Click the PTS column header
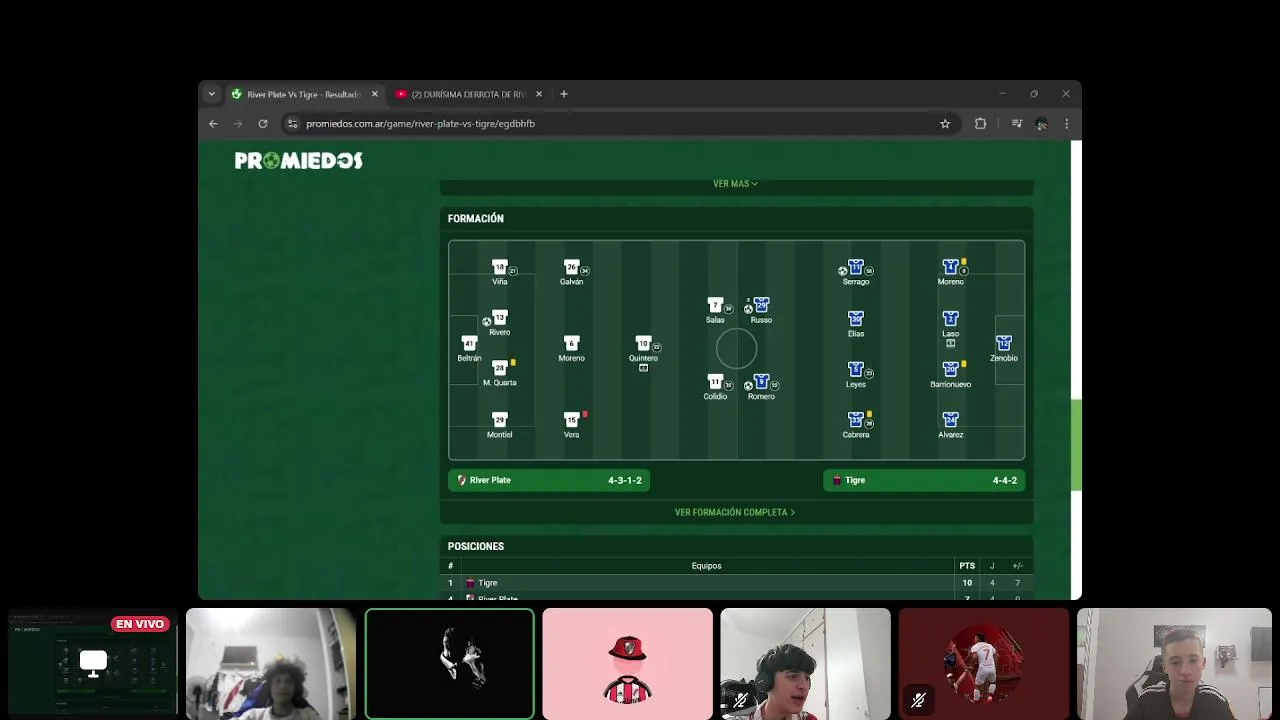 click(967, 566)
